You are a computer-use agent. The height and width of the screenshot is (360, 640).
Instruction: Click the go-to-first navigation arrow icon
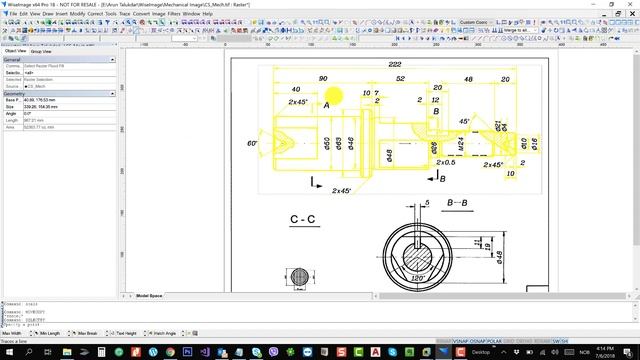tap(397, 38)
